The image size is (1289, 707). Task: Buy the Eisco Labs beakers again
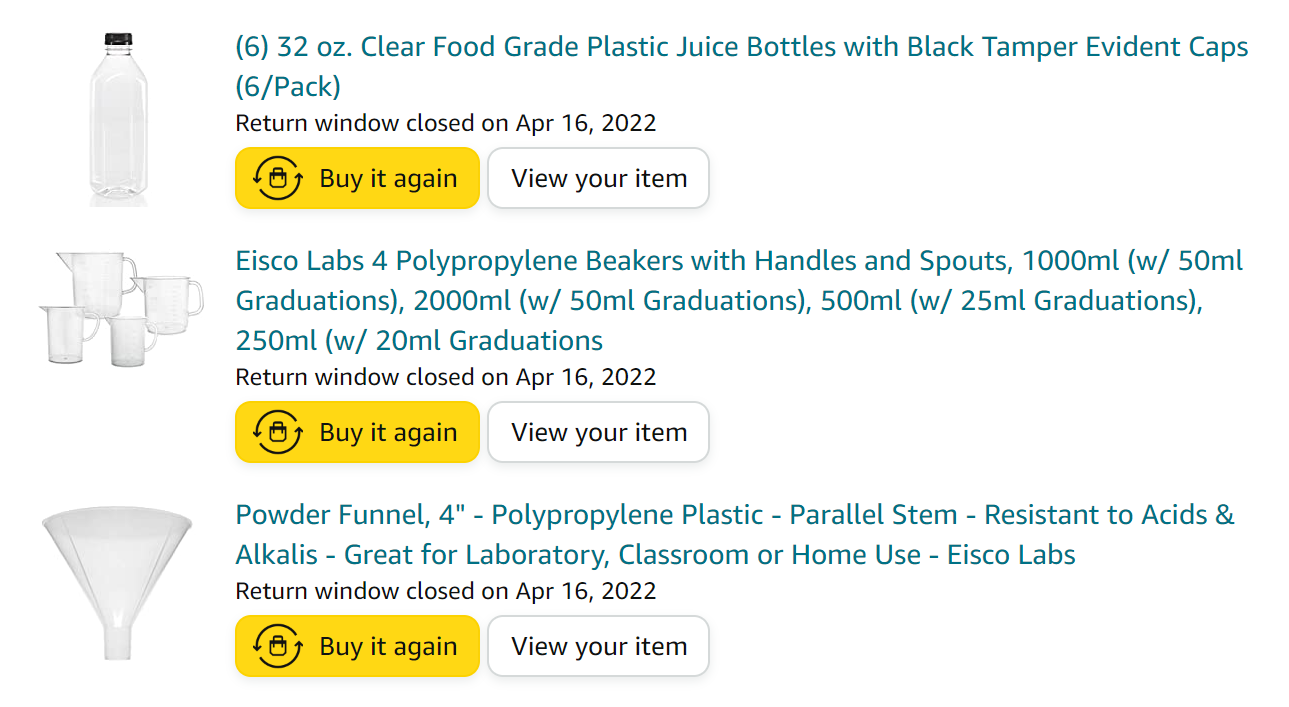(357, 433)
